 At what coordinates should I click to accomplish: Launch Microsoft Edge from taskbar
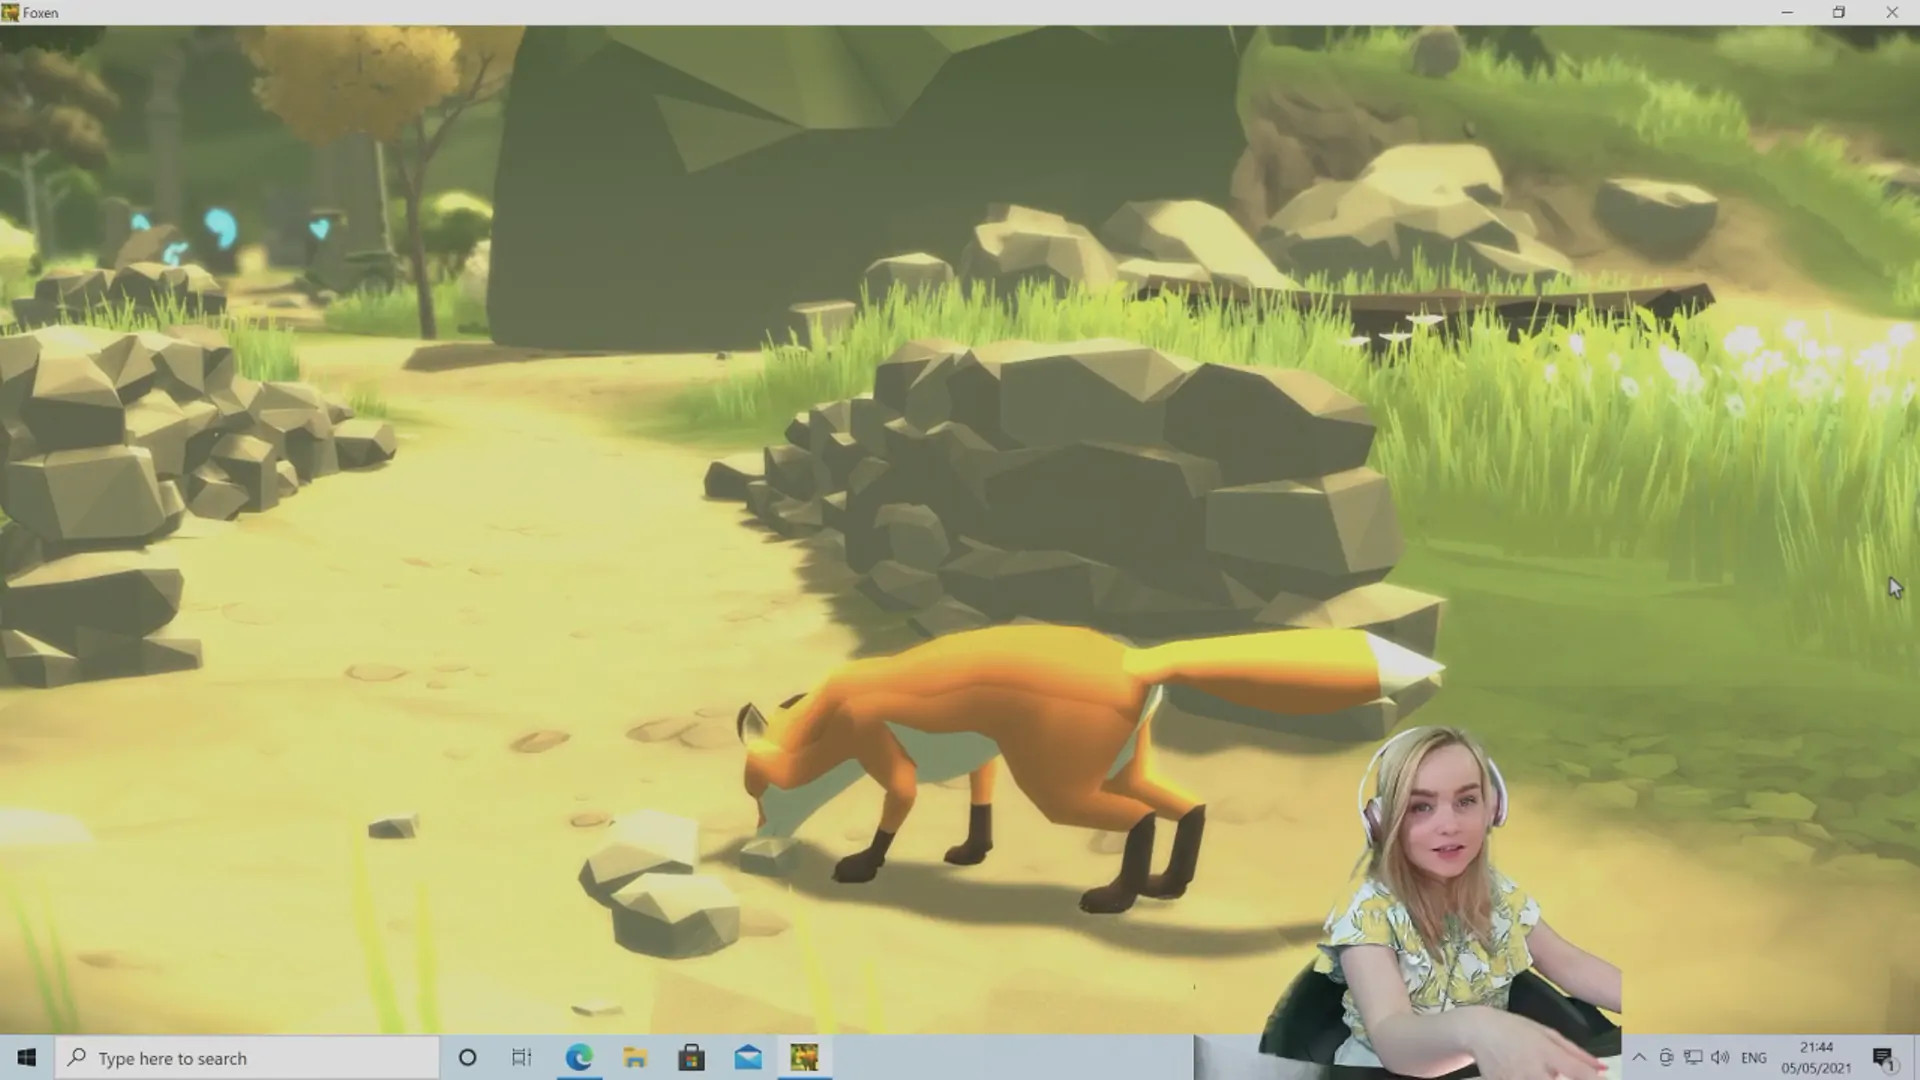coord(579,1058)
